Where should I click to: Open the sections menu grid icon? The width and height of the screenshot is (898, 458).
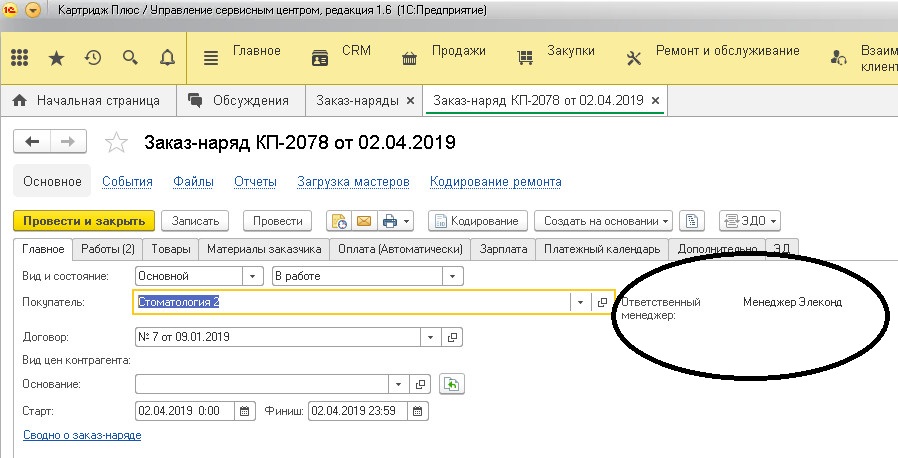click(x=19, y=59)
